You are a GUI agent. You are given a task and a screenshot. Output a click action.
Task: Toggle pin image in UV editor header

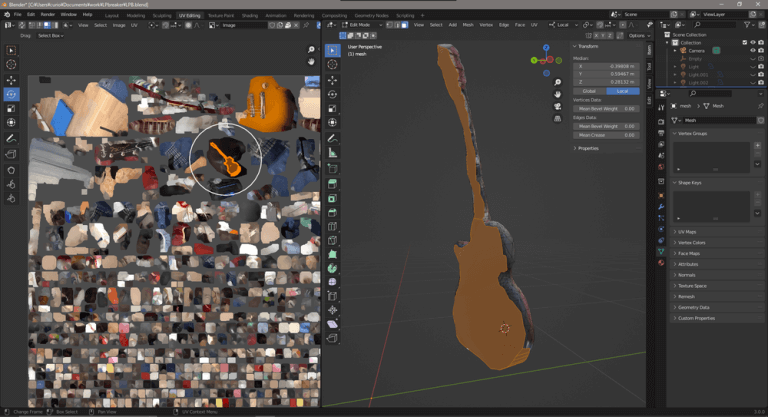[x=306, y=25]
